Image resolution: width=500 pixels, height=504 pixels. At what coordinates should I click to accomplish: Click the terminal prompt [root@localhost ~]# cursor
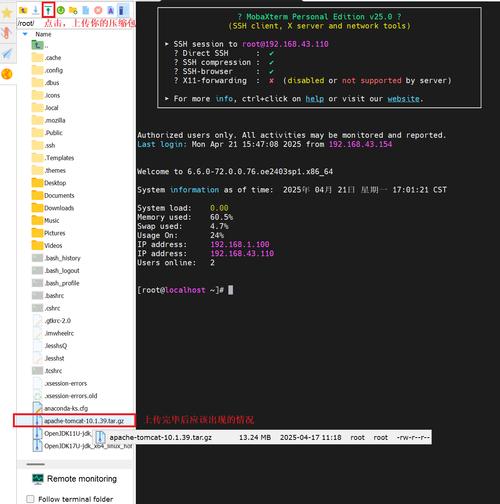point(230,290)
